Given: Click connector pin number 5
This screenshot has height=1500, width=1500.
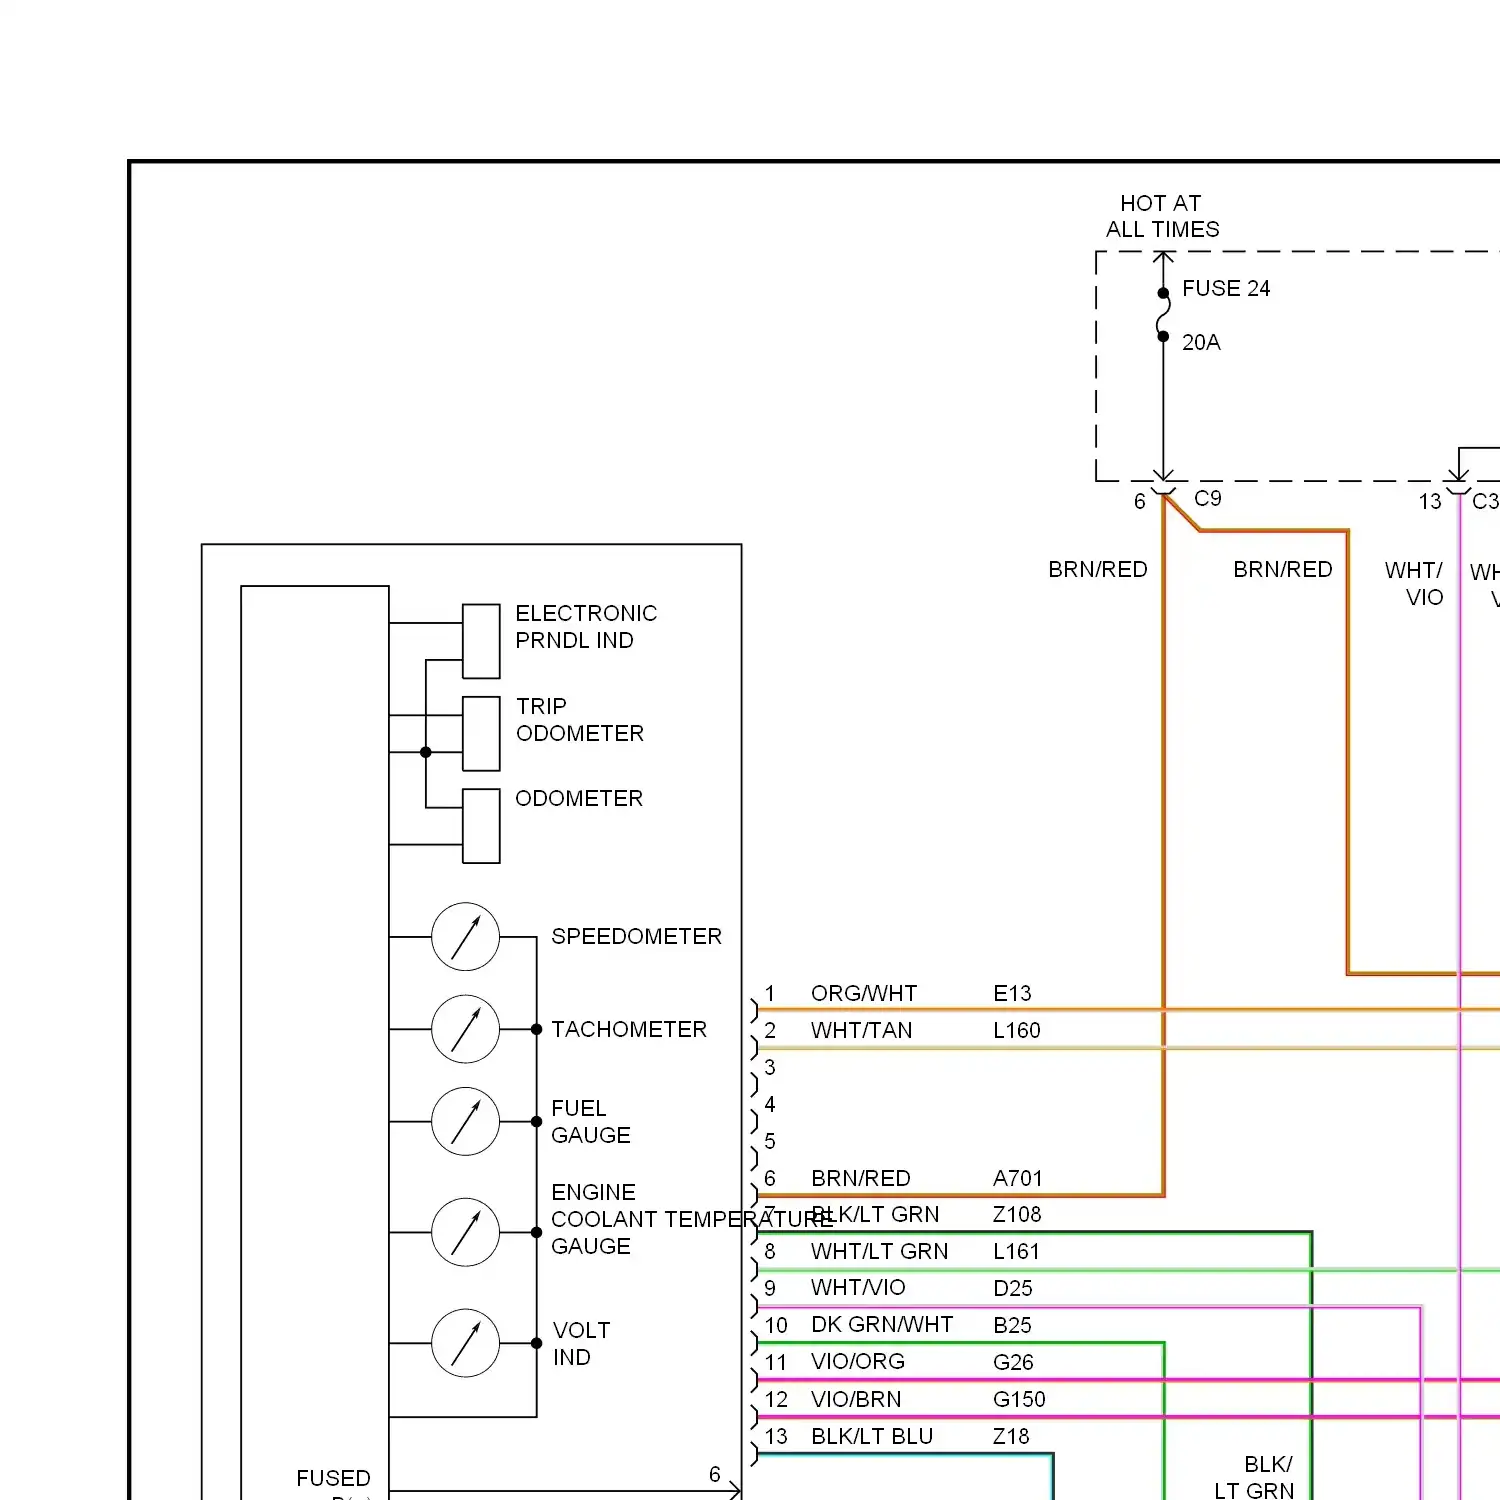Looking at the screenshot, I should (770, 1141).
